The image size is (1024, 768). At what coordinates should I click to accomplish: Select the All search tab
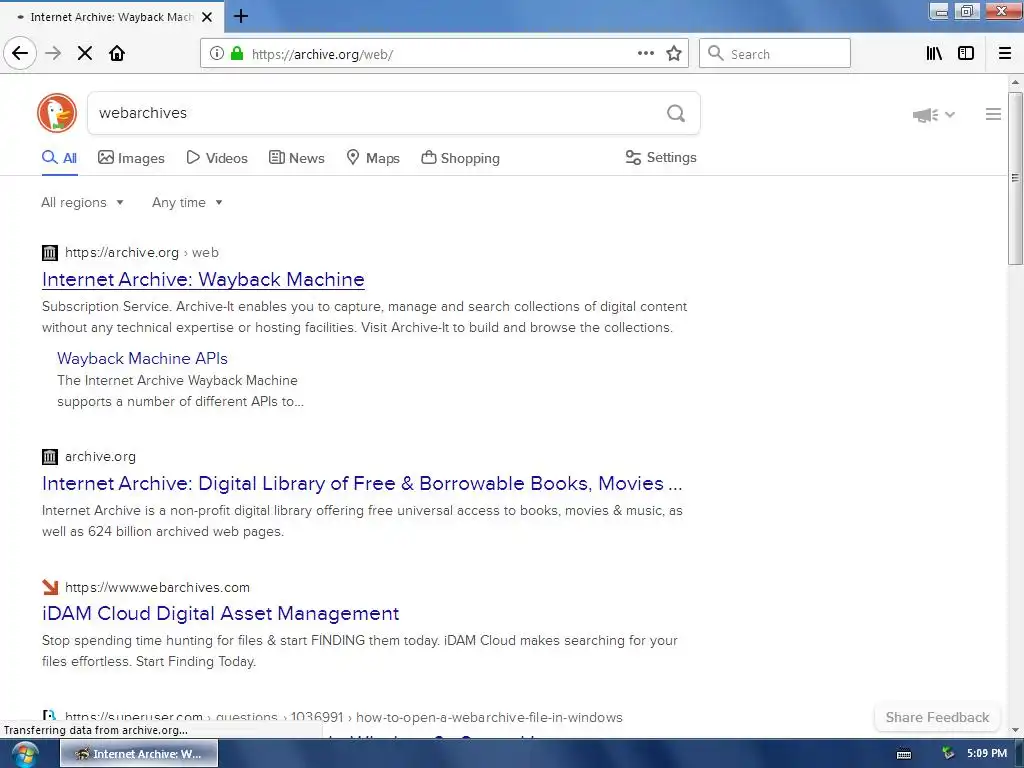59,158
